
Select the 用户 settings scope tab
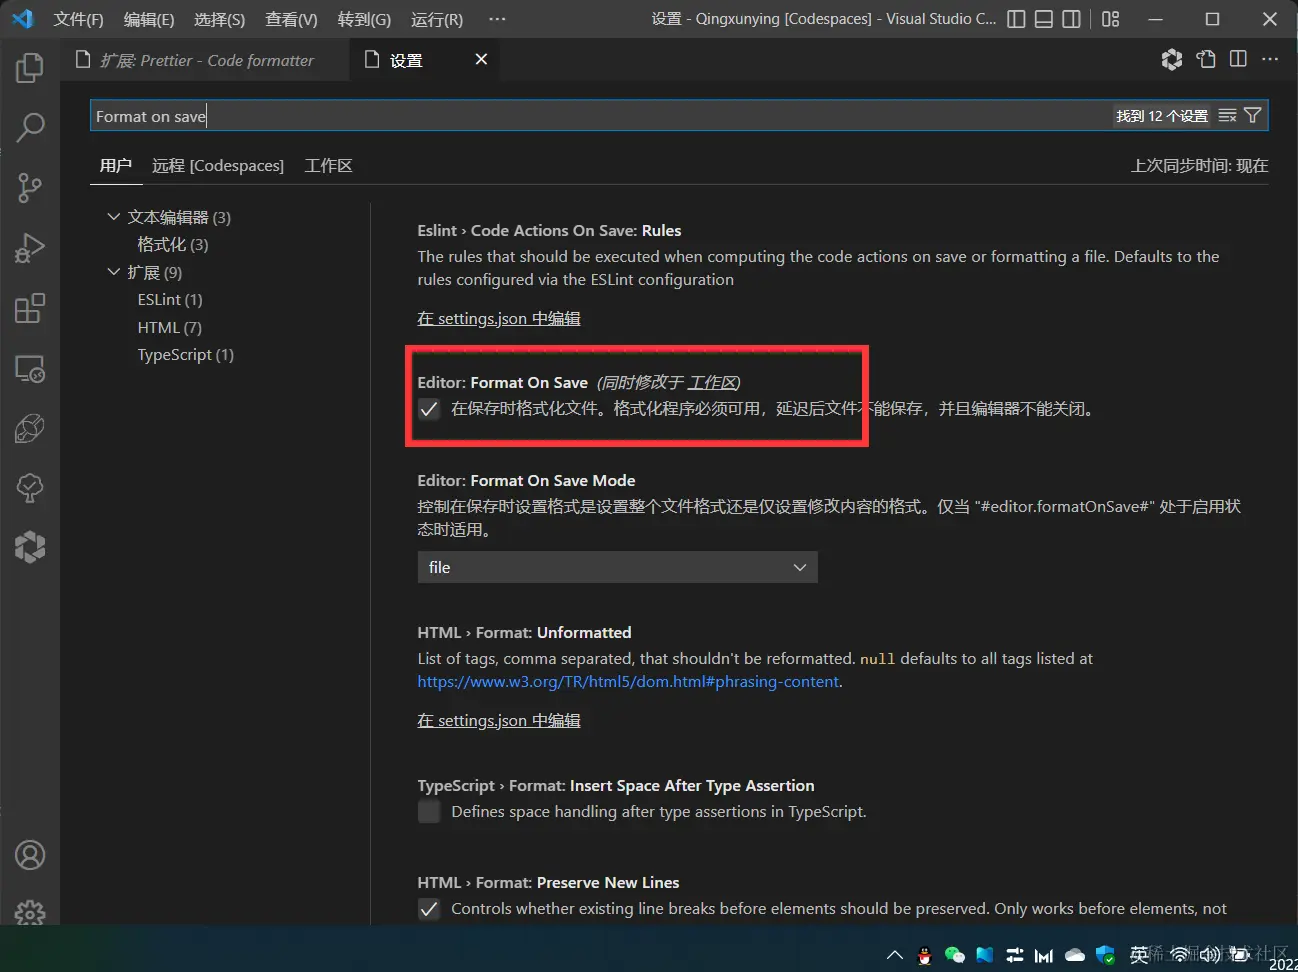click(x=116, y=166)
